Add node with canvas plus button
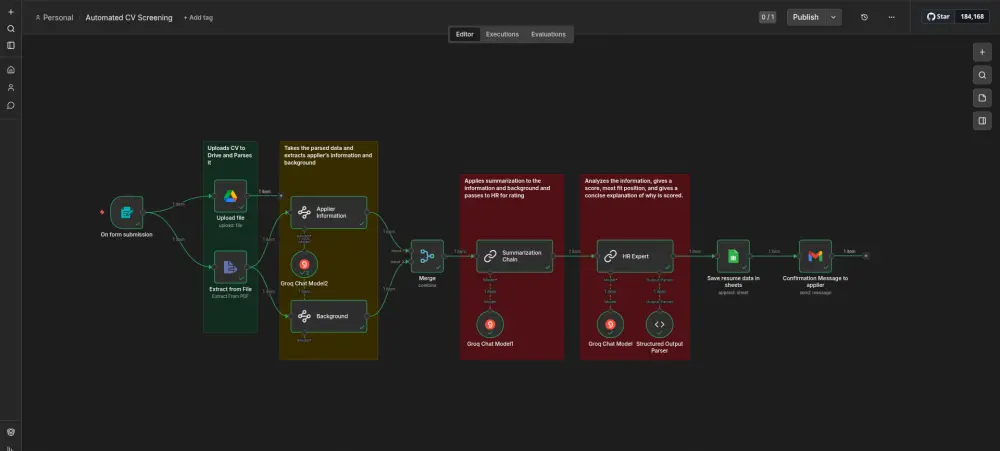The image size is (1000, 451). (982, 52)
